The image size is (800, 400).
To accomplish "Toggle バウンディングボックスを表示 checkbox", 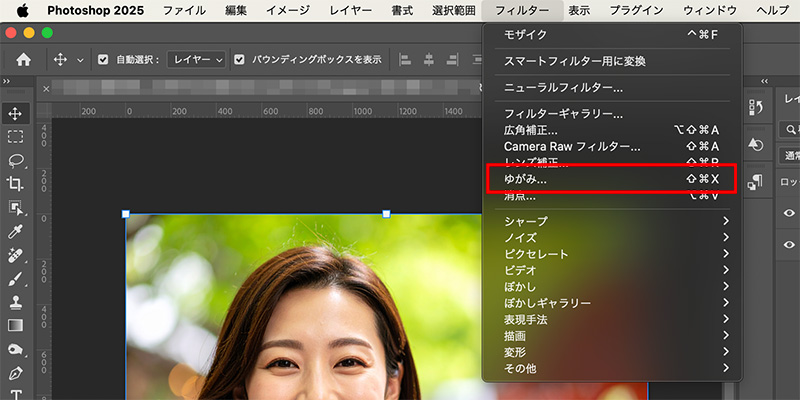I will [239, 60].
